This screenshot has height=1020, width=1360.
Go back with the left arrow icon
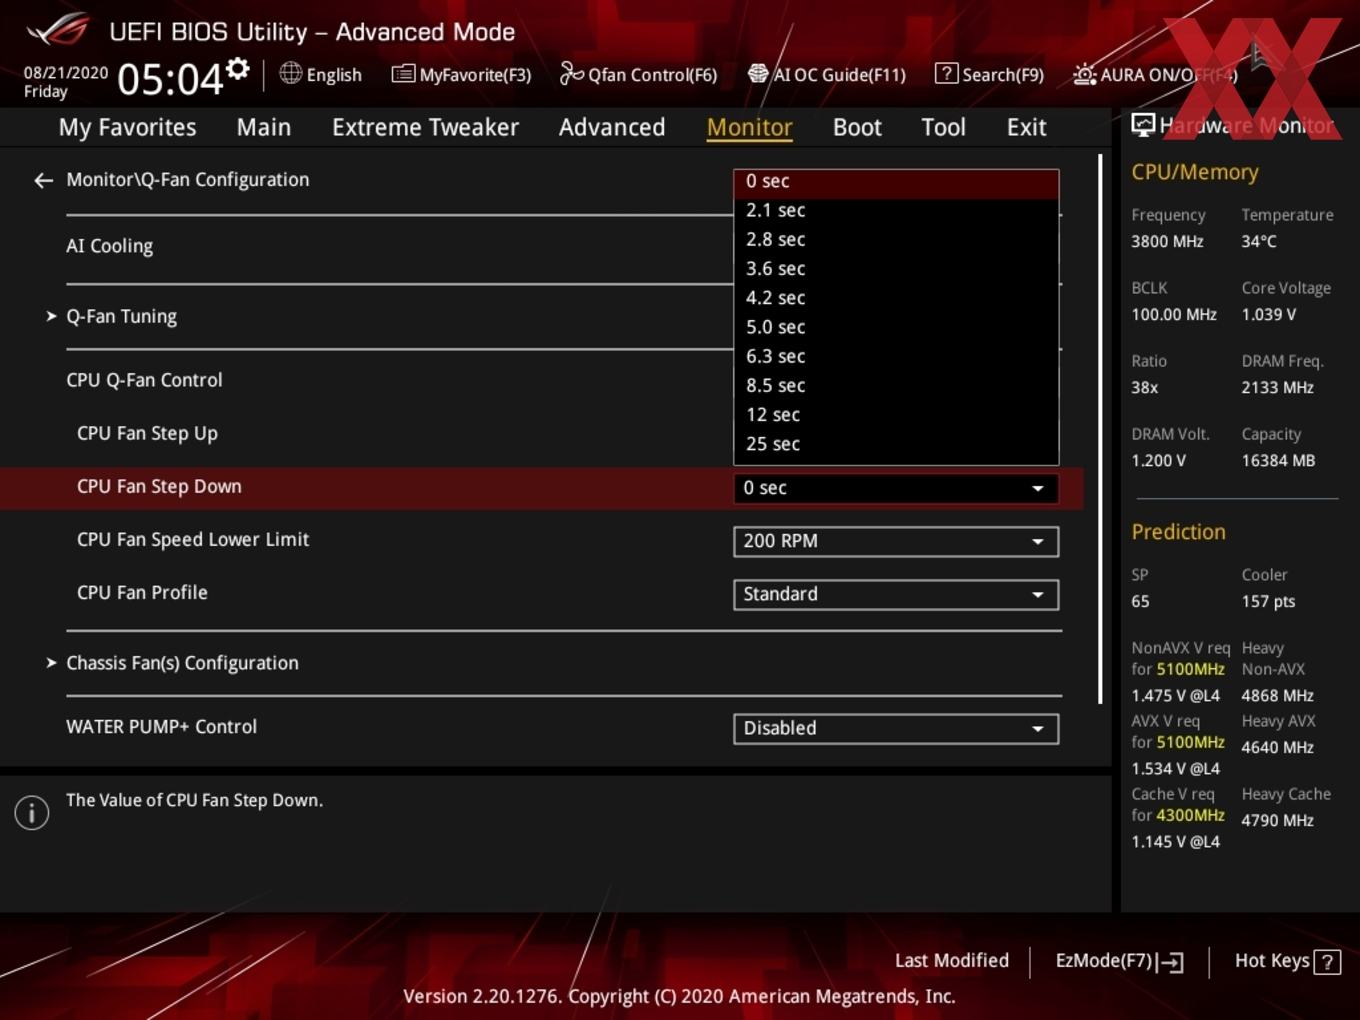[43, 180]
